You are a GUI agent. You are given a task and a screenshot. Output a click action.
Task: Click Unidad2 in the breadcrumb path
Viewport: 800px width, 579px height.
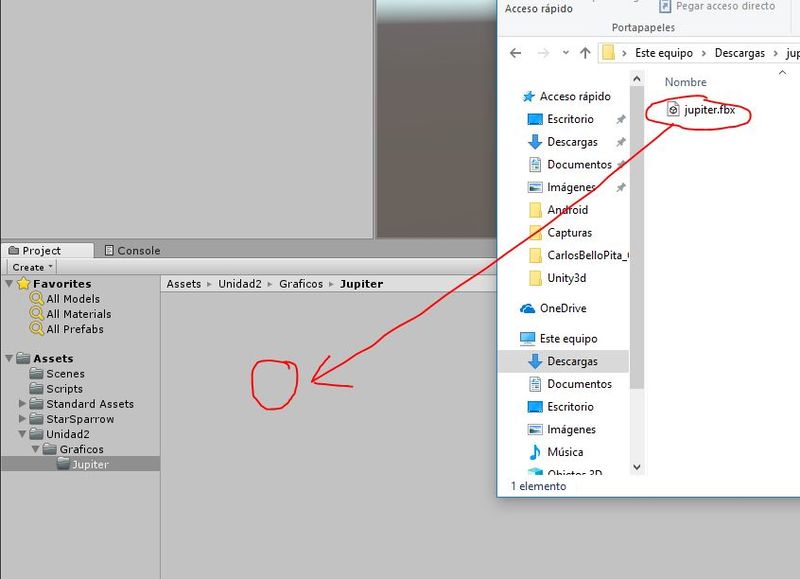tap(240, 284)
